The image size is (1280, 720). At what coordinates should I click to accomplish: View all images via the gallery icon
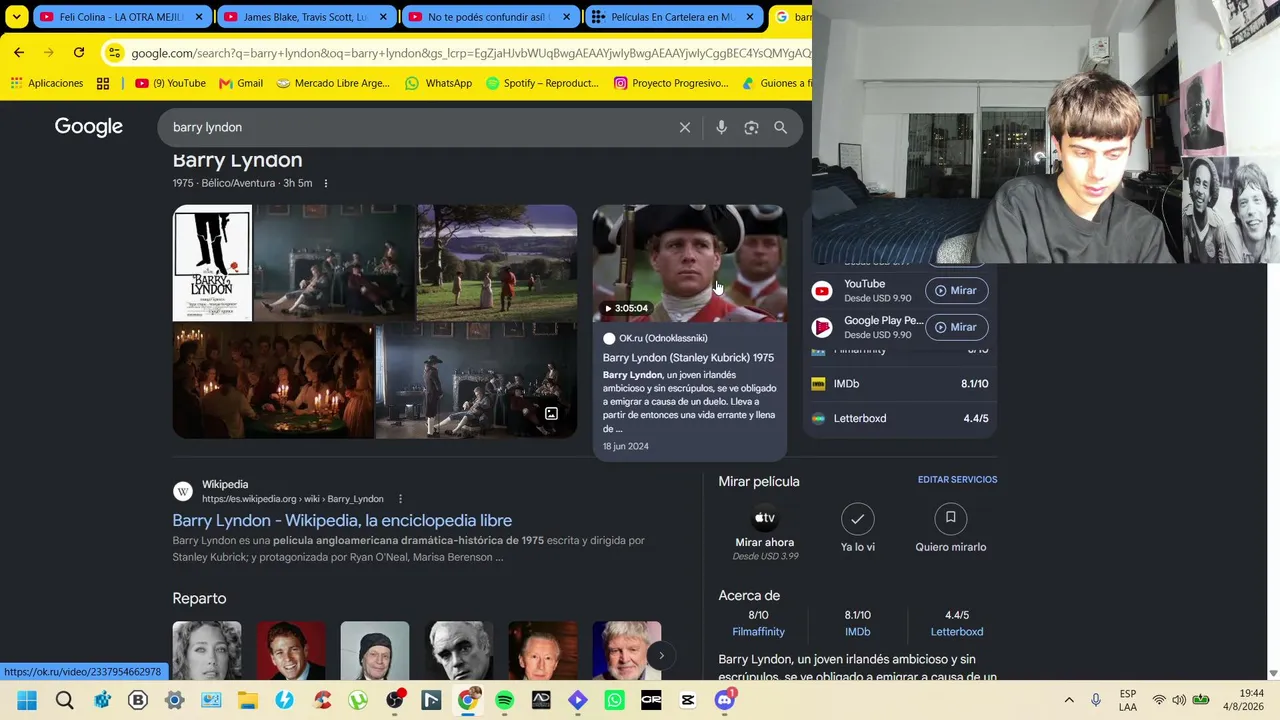551,413
